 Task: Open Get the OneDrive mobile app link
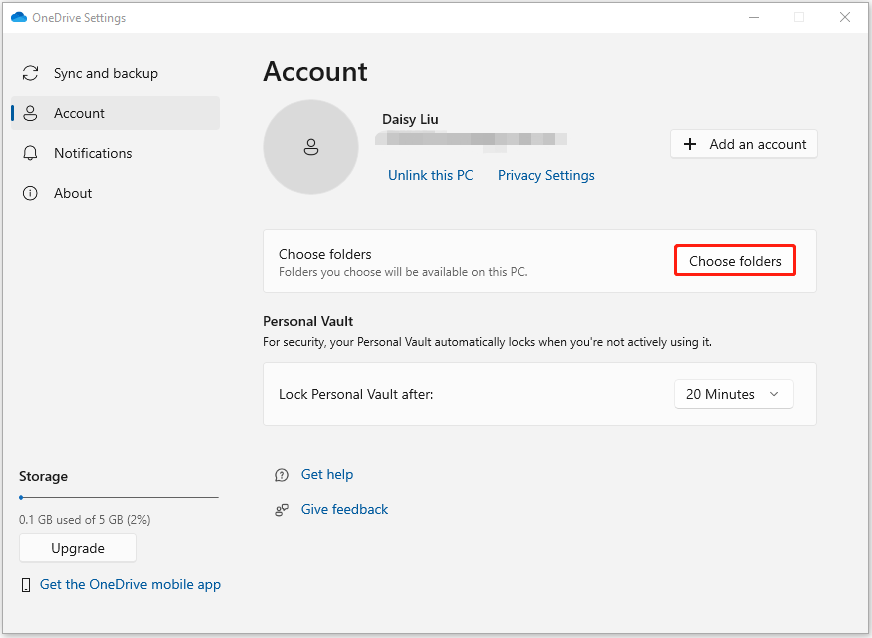coord(130,585)
